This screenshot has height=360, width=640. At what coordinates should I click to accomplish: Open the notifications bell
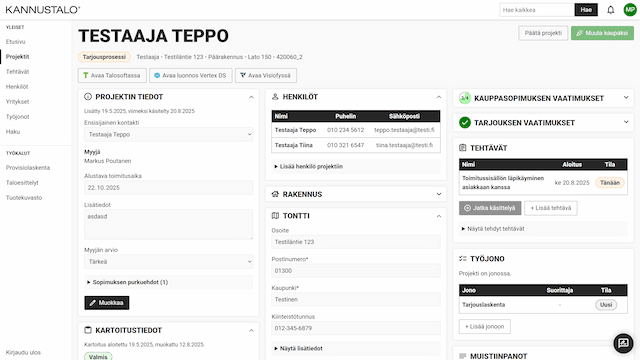click(x=610, y=10)
